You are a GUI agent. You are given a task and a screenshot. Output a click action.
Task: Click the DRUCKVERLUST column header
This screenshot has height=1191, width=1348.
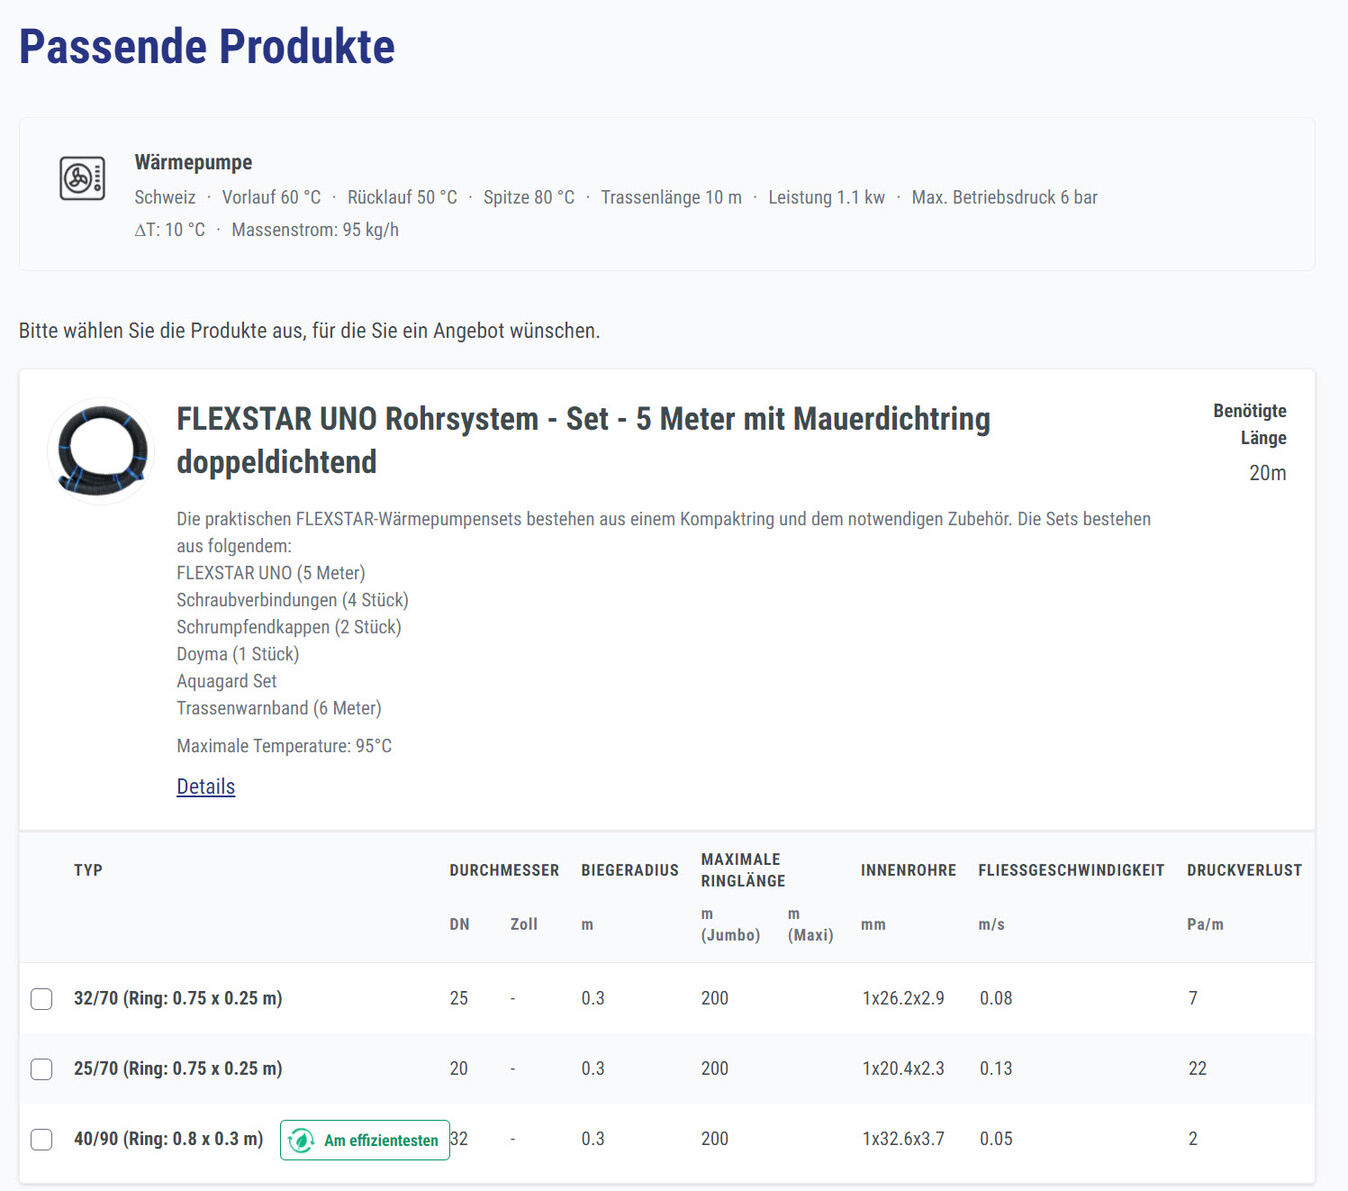(x=1245, y=870)
